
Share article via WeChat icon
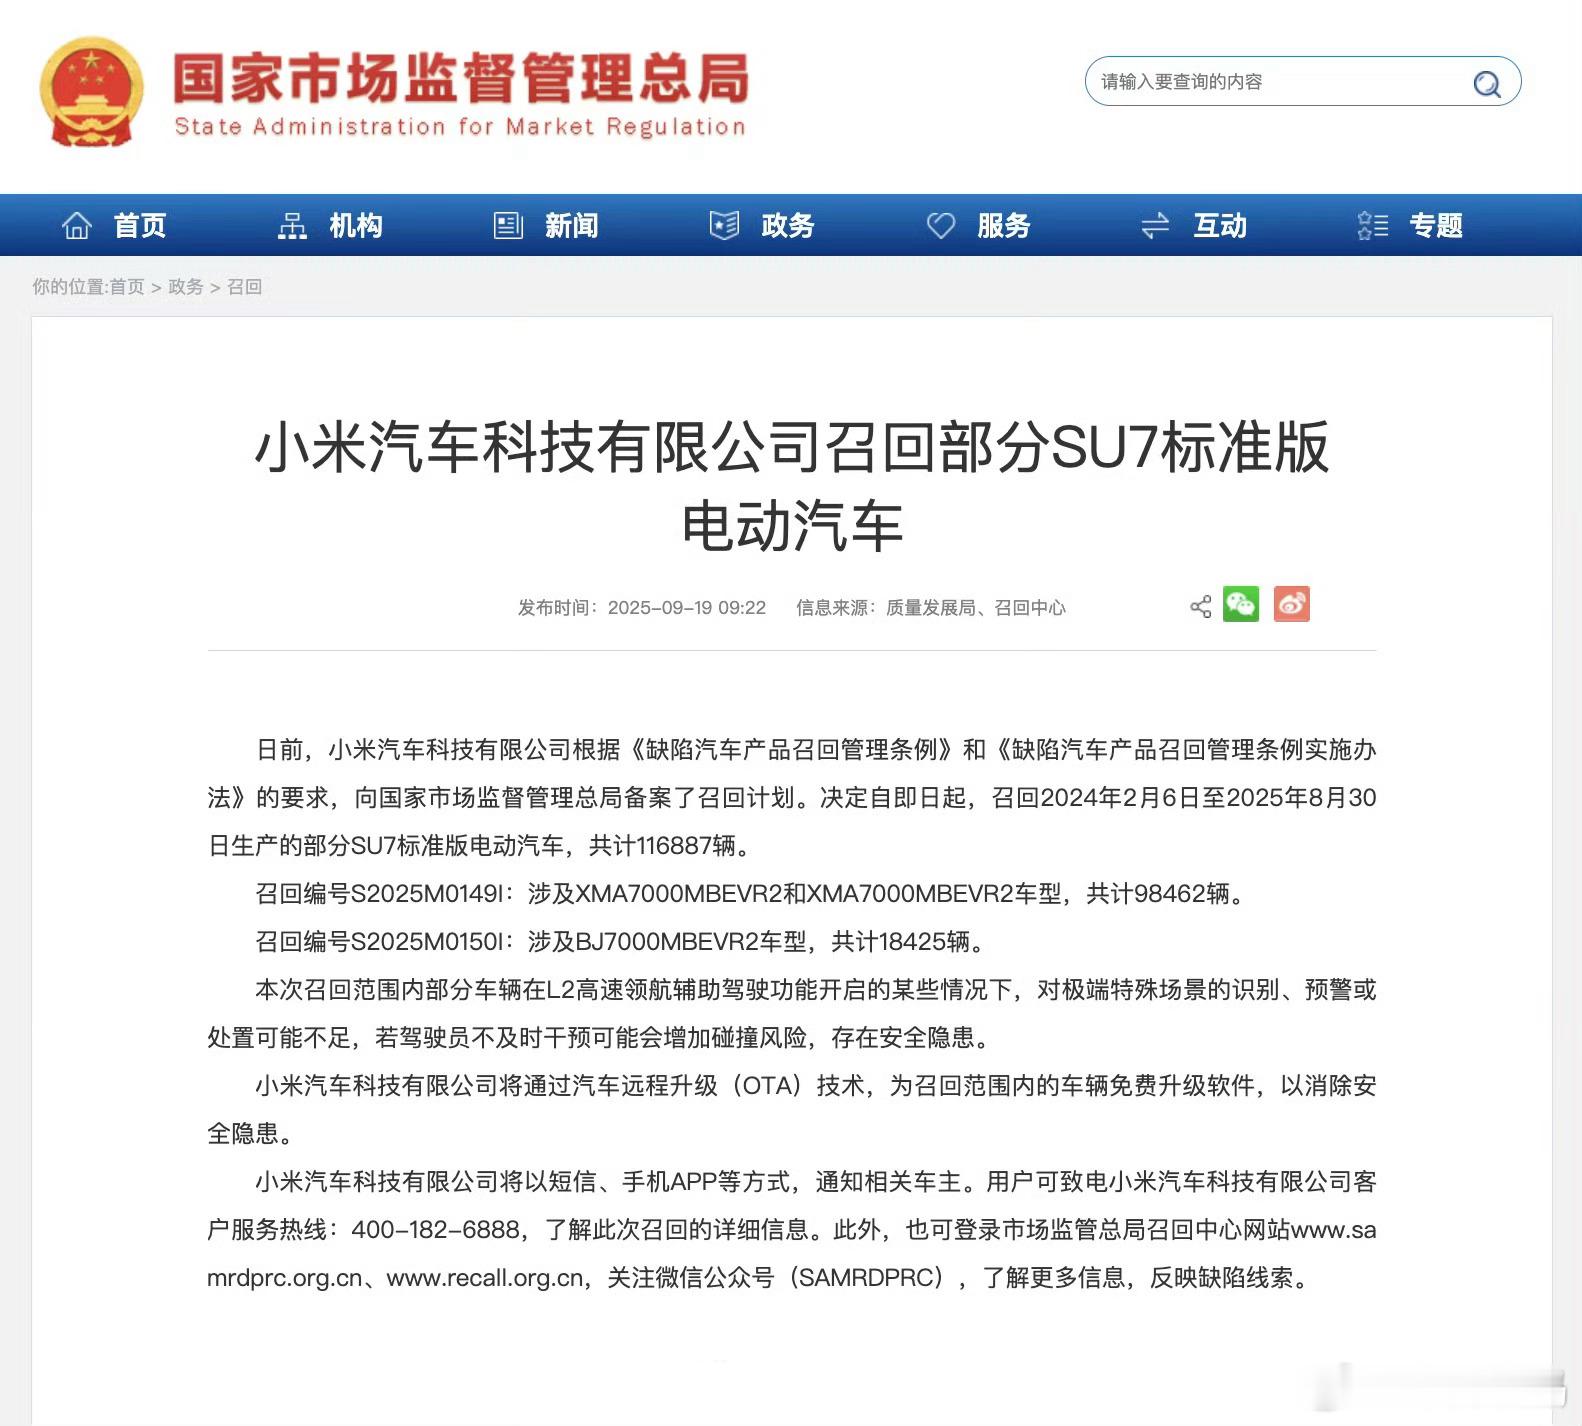pos(1241,604)
